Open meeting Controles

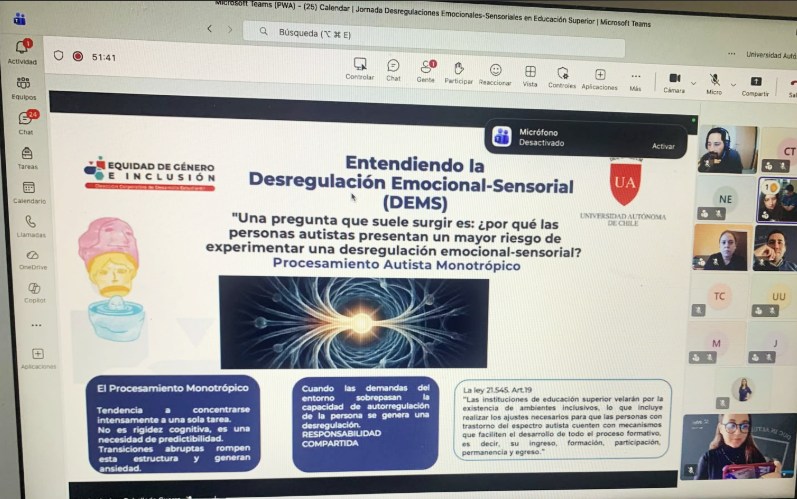tap(562, 78)
